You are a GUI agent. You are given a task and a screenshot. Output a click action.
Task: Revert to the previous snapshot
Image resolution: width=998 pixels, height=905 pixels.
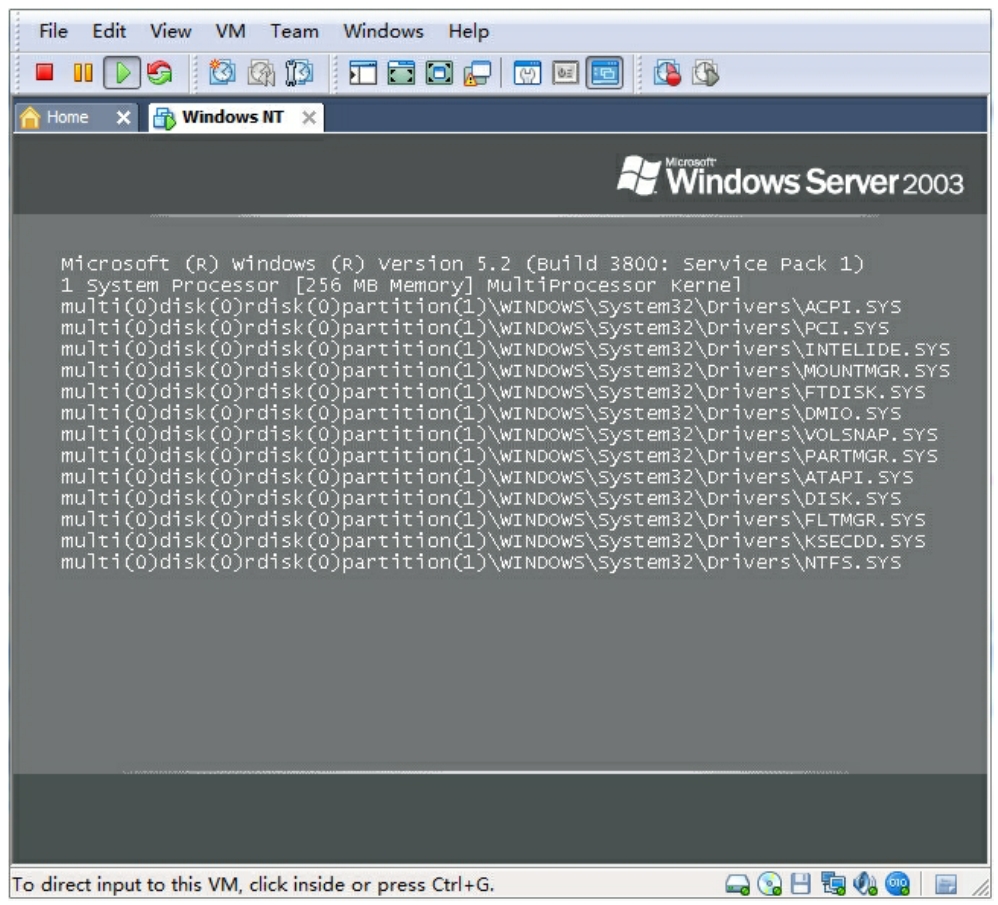[260, 73]
